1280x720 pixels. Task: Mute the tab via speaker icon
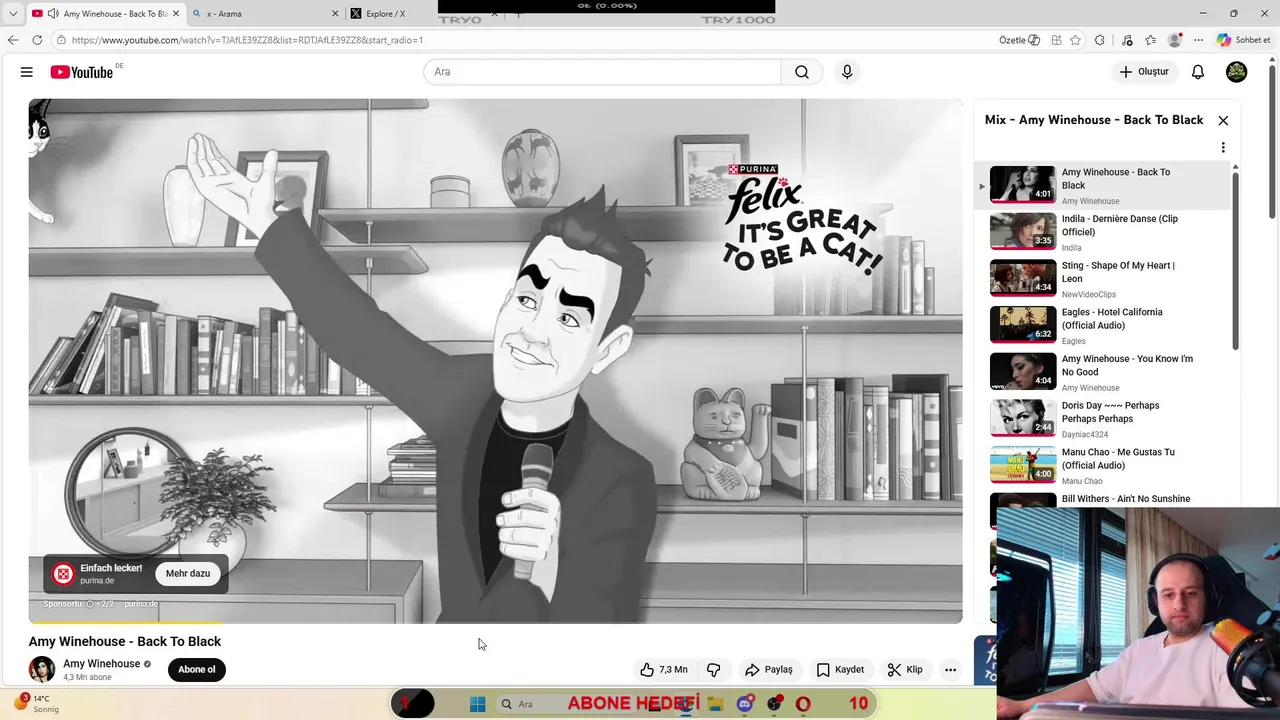click(52, 14)
